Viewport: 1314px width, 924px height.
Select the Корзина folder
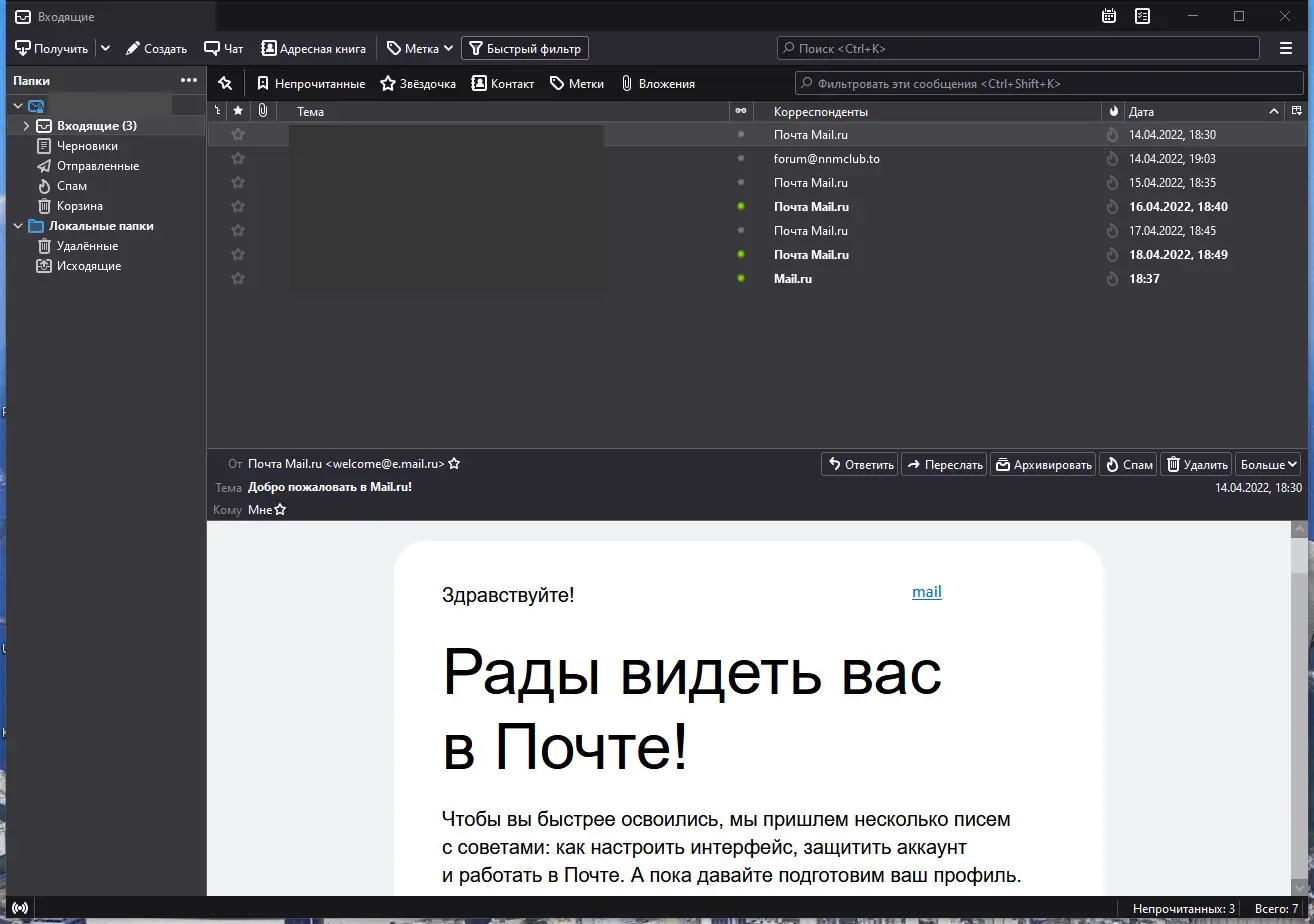coord(80,206)
